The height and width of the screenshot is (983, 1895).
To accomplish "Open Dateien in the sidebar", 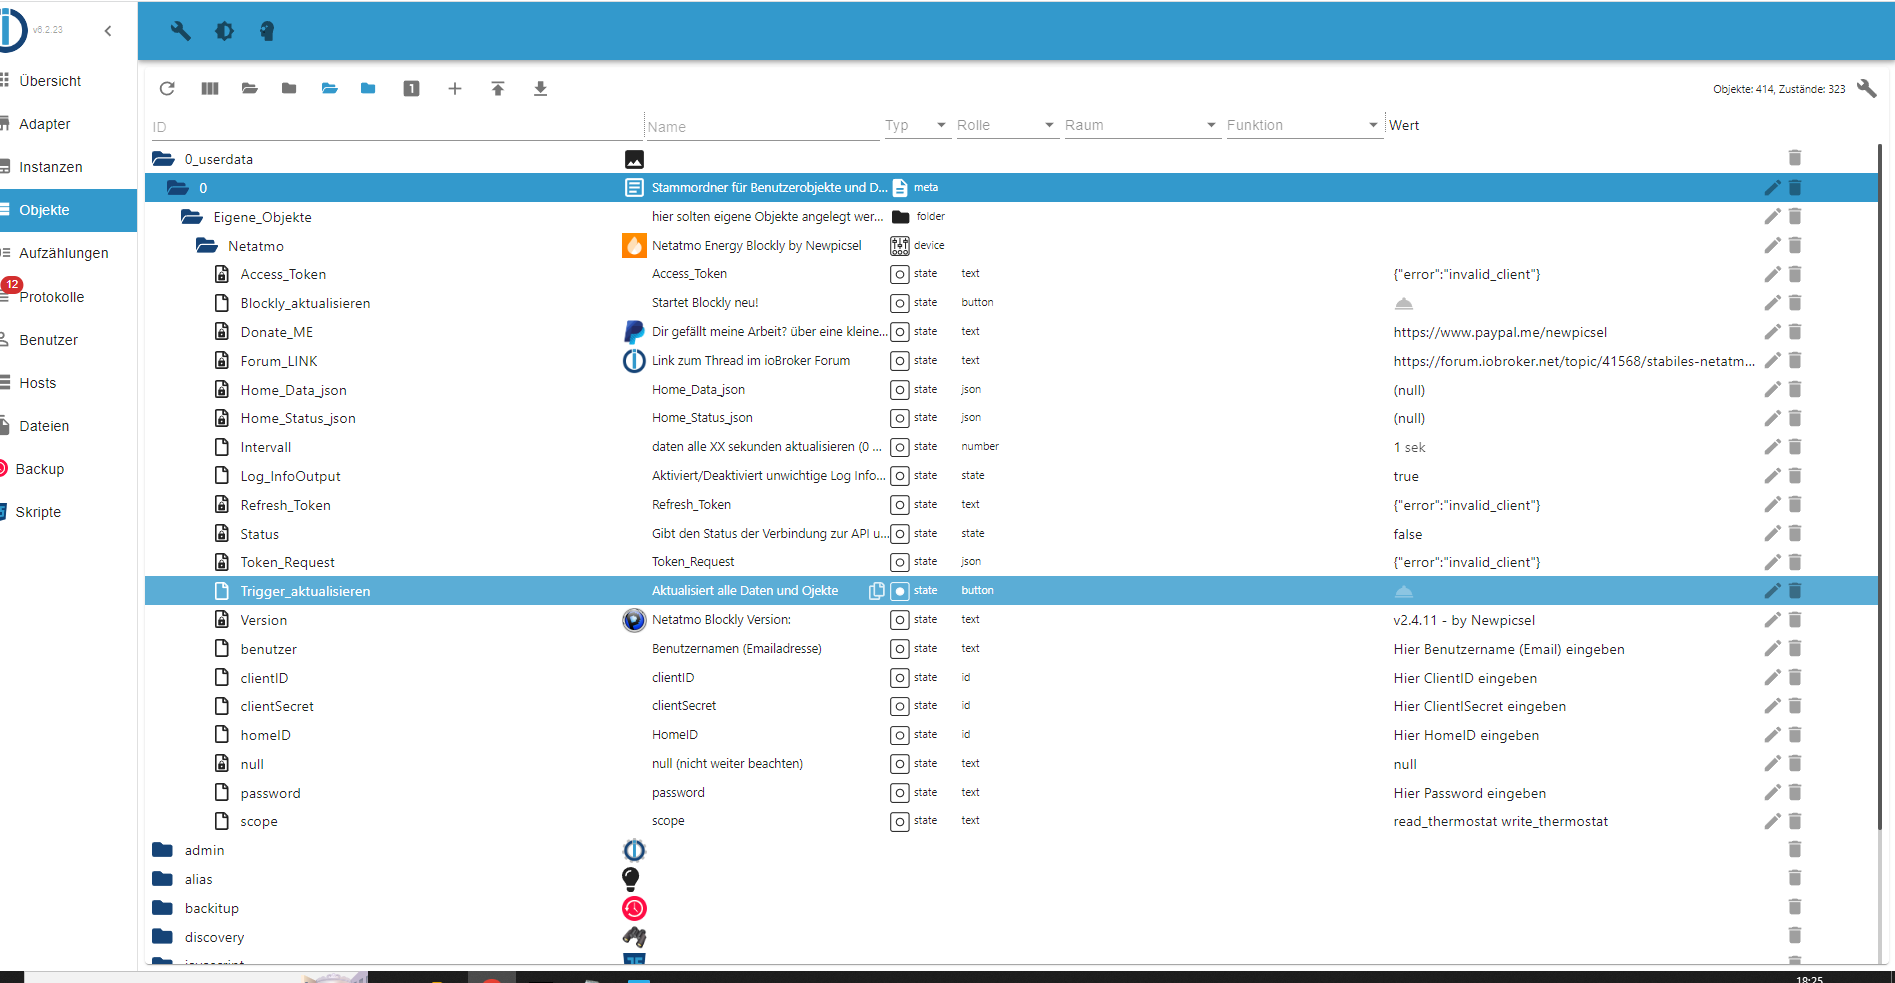I will point(68,426).
